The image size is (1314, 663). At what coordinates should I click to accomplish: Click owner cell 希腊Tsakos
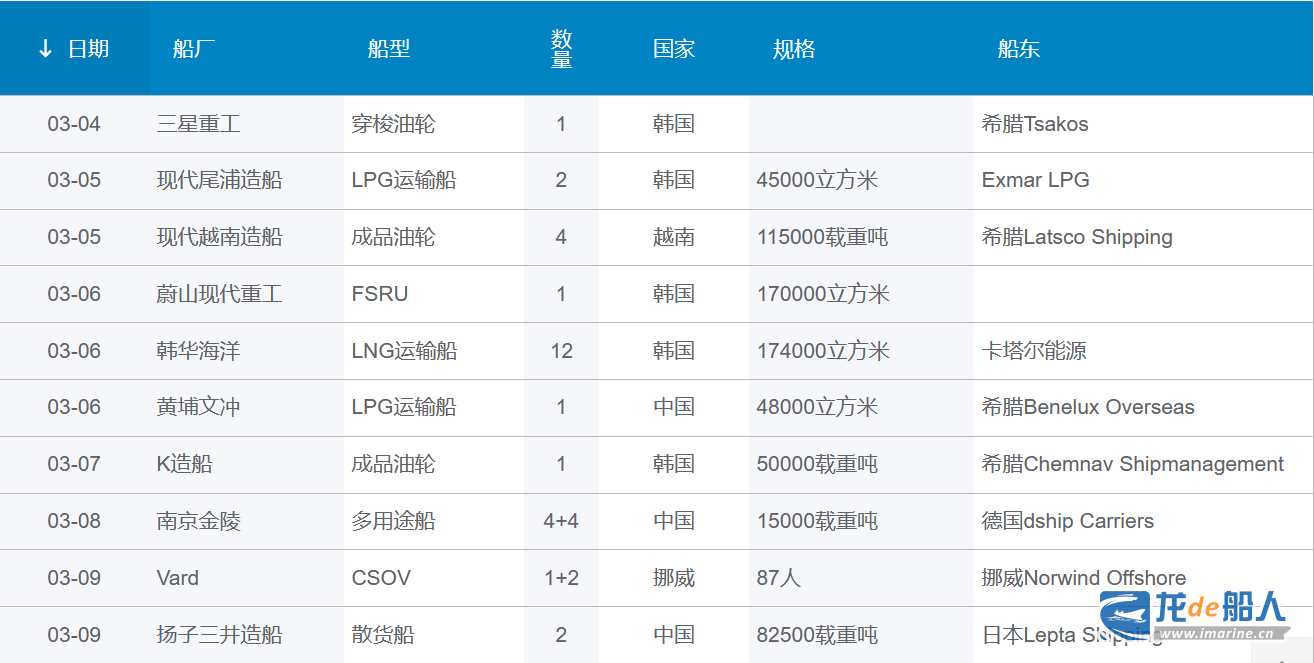pyautogui.click(x=1035, y=124)
